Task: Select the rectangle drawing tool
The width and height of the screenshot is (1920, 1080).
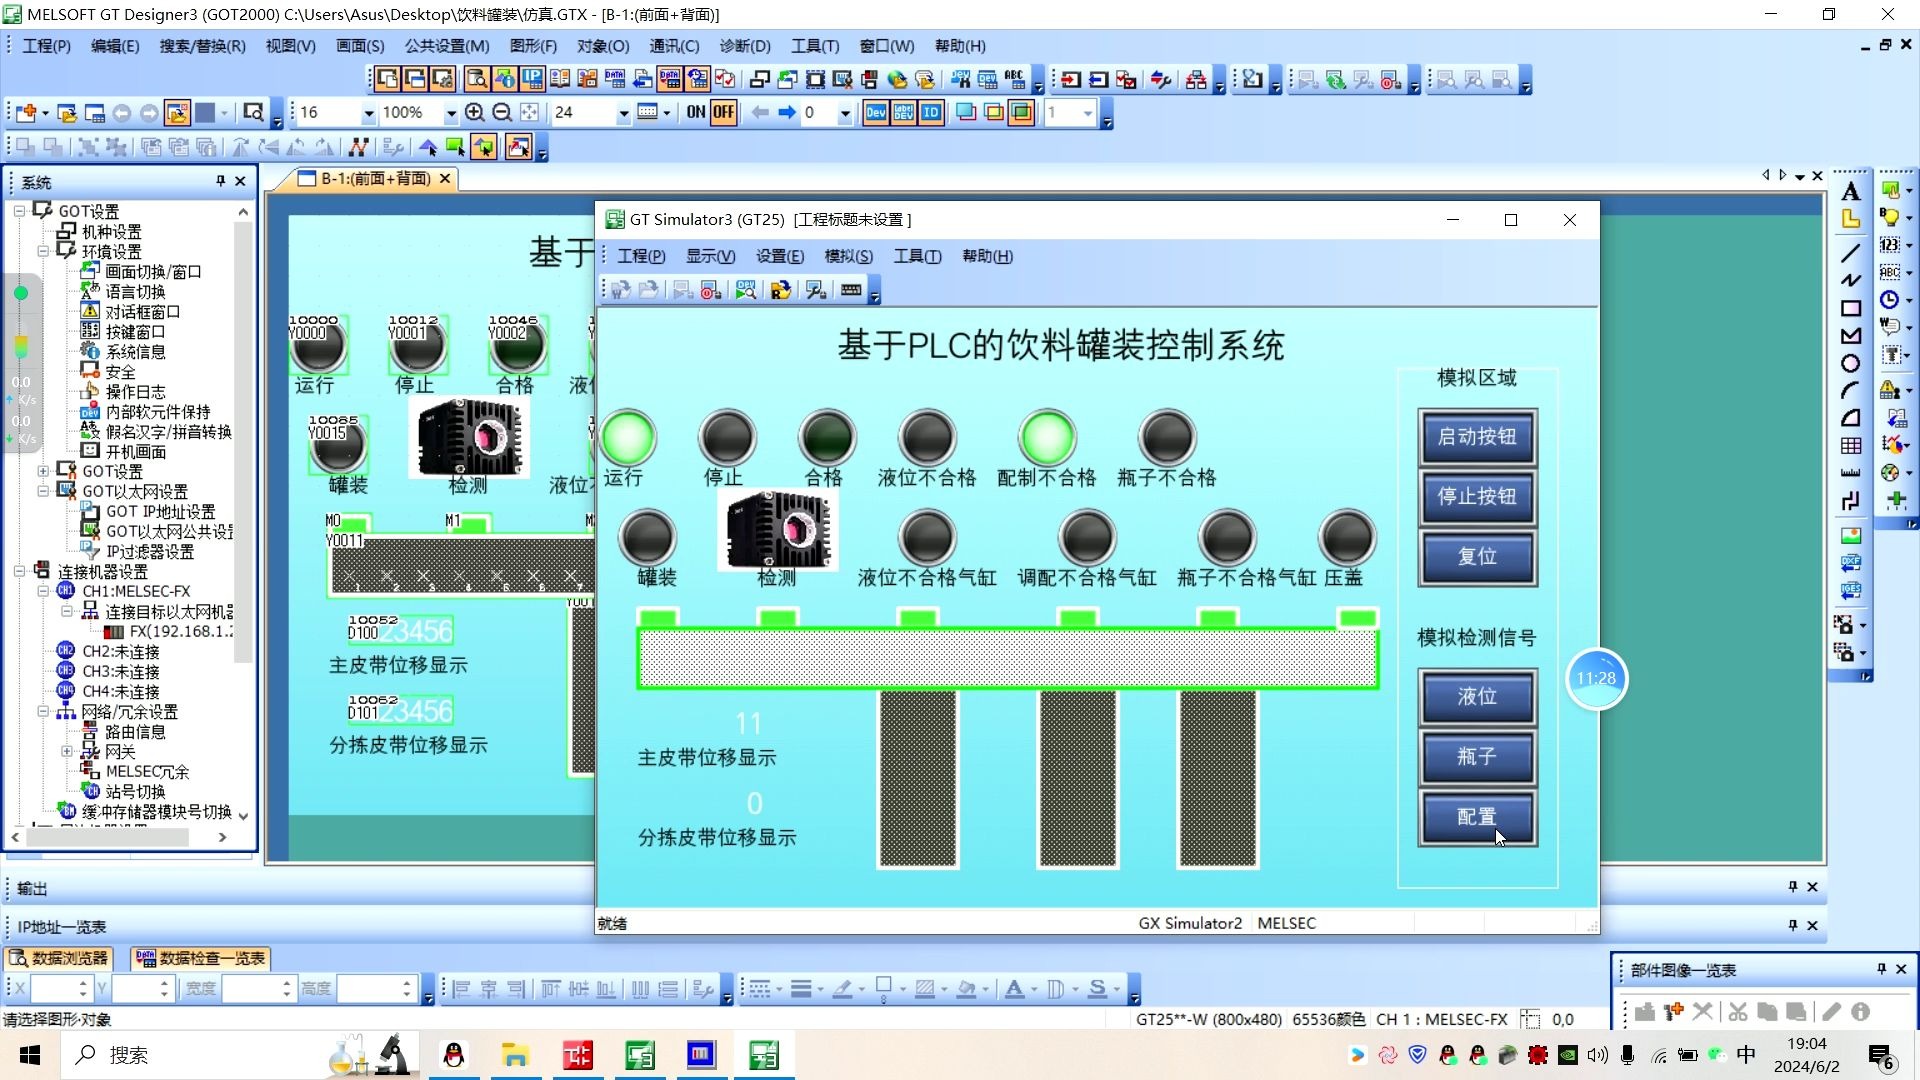Action: click(x=1851, y=309)
